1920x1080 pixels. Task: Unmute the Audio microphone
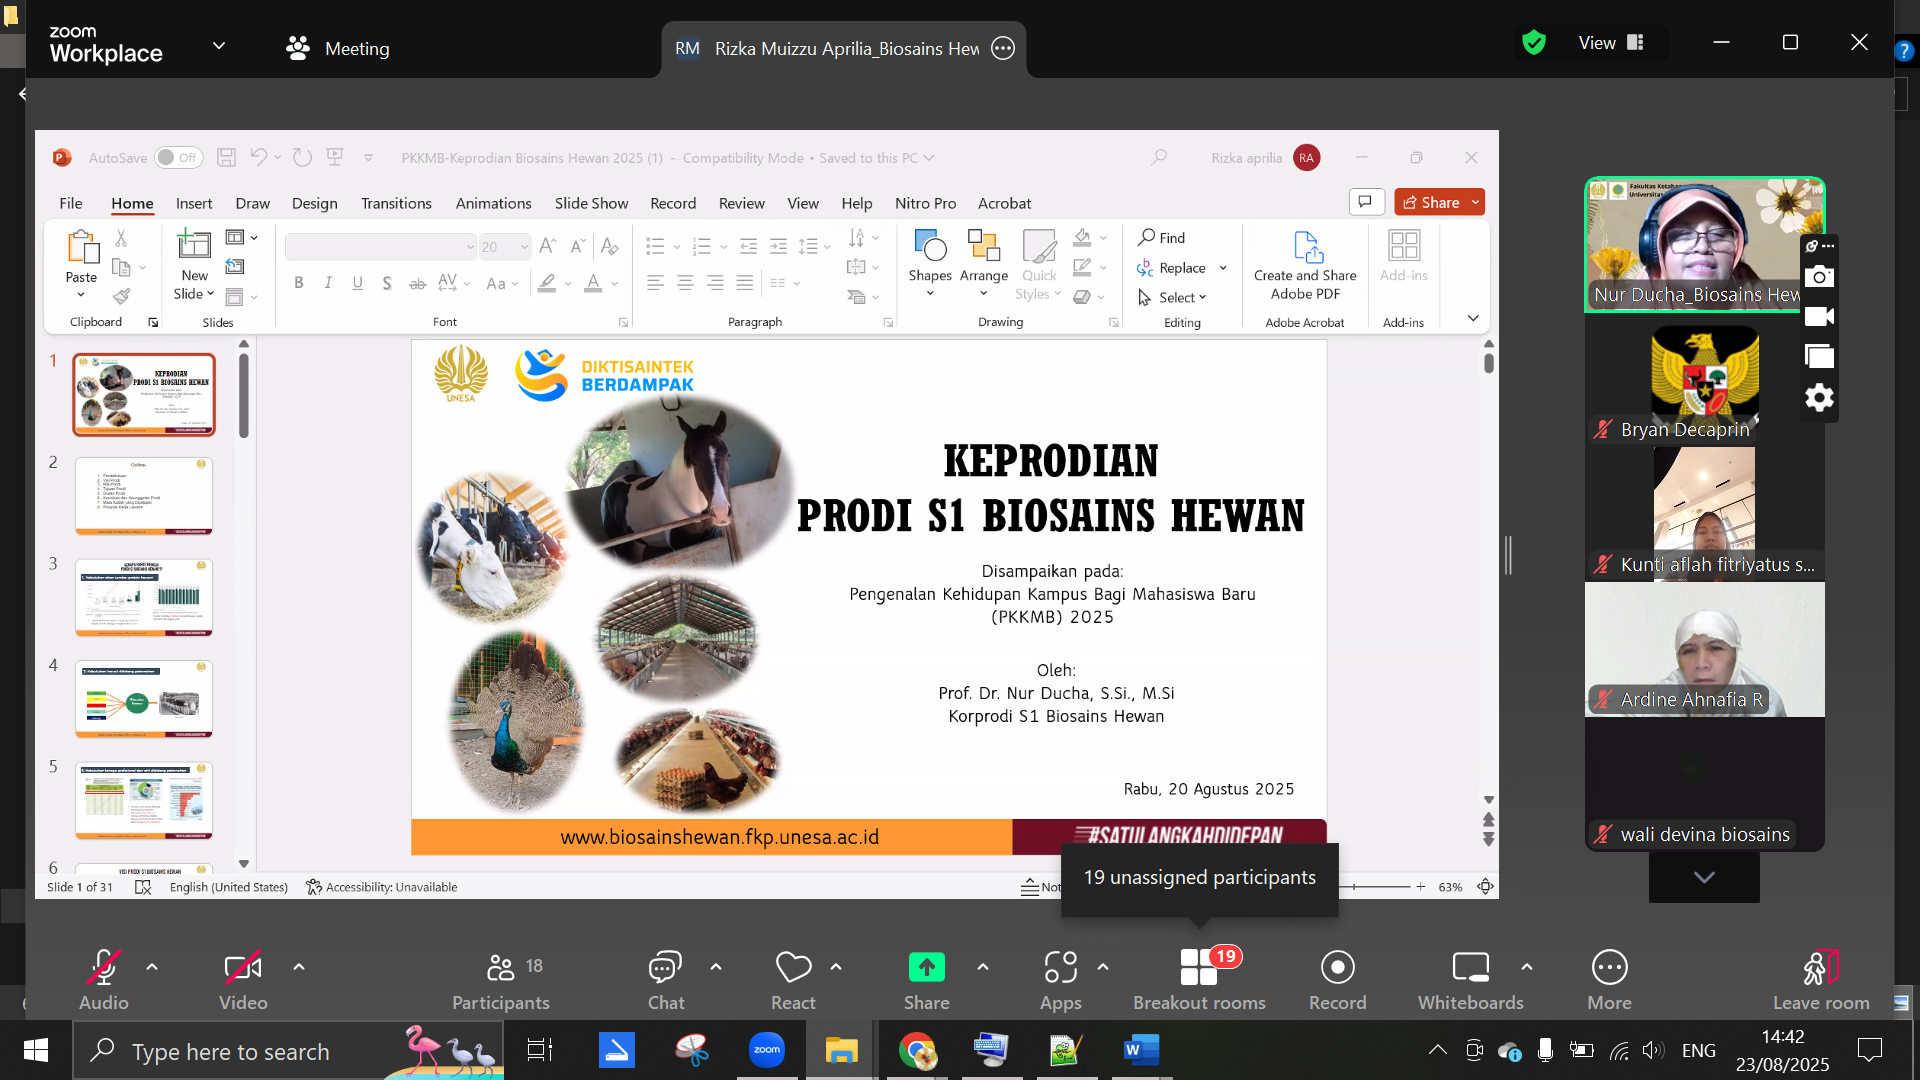(x=103, y=968)
